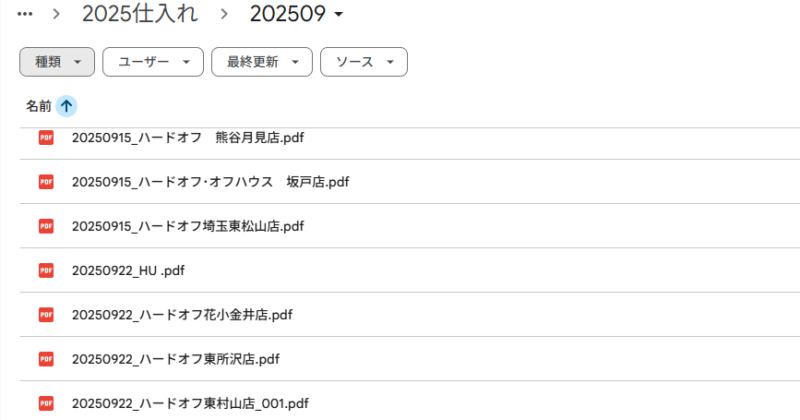Screen dimensions: 800x420
Task: Toggle name sort direction arrow
Action: [x=66, y=105]
